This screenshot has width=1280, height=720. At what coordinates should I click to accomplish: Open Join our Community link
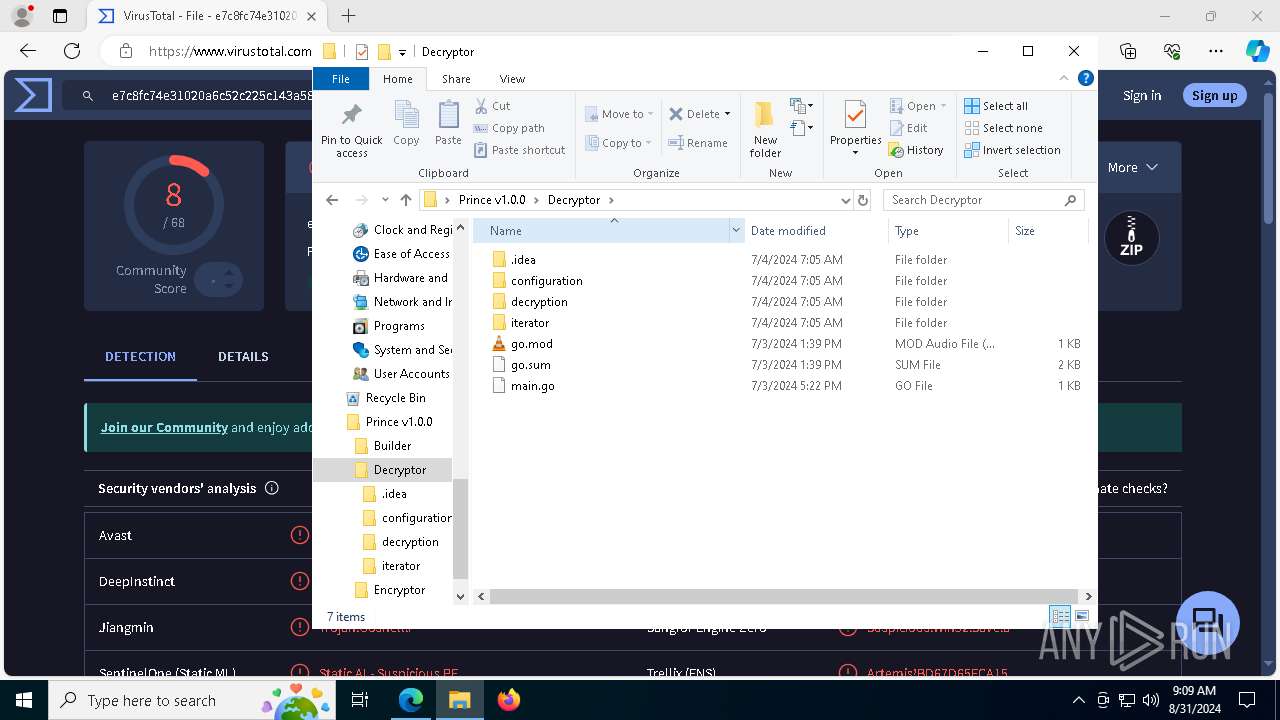click(164, 427)
